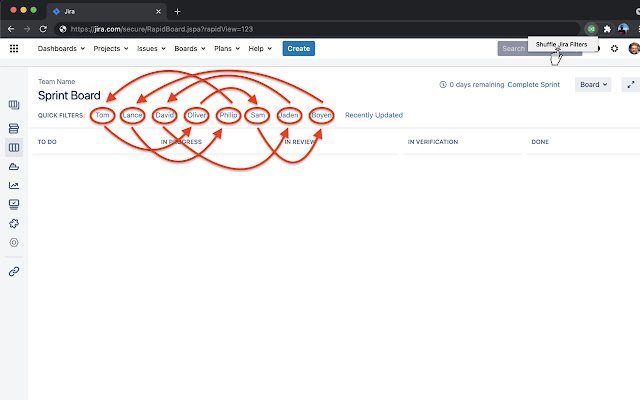Open the monitor checklist icon in the sidebar
Screen dimensions: 640x400
click(14, 204)
